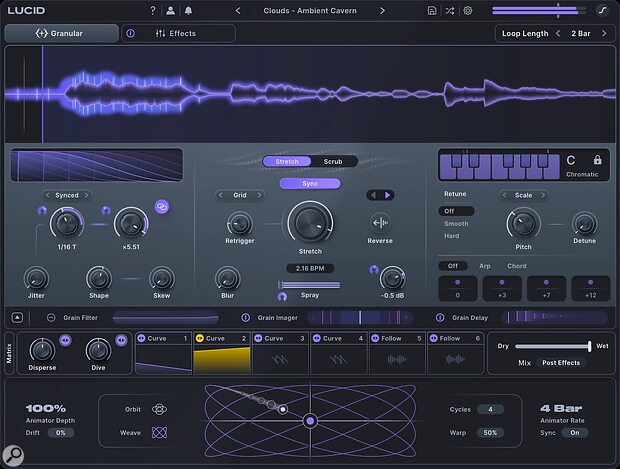Switch to the Granular tab
The image size is (620, 469).
point(61,34)
